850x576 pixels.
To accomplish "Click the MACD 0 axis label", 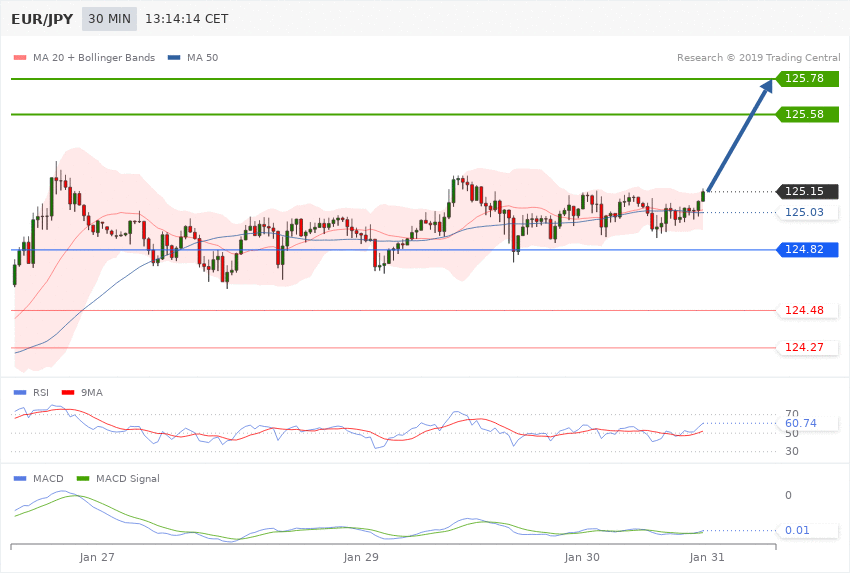I will [x=788, y=495].
